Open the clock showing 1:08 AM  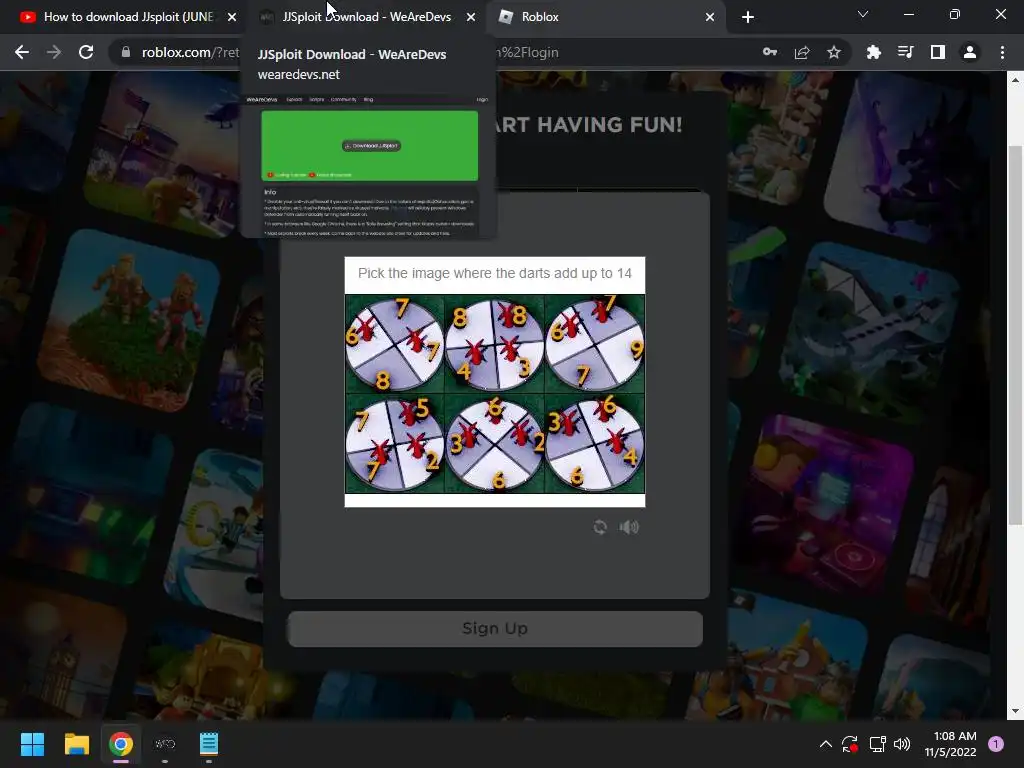950,744
